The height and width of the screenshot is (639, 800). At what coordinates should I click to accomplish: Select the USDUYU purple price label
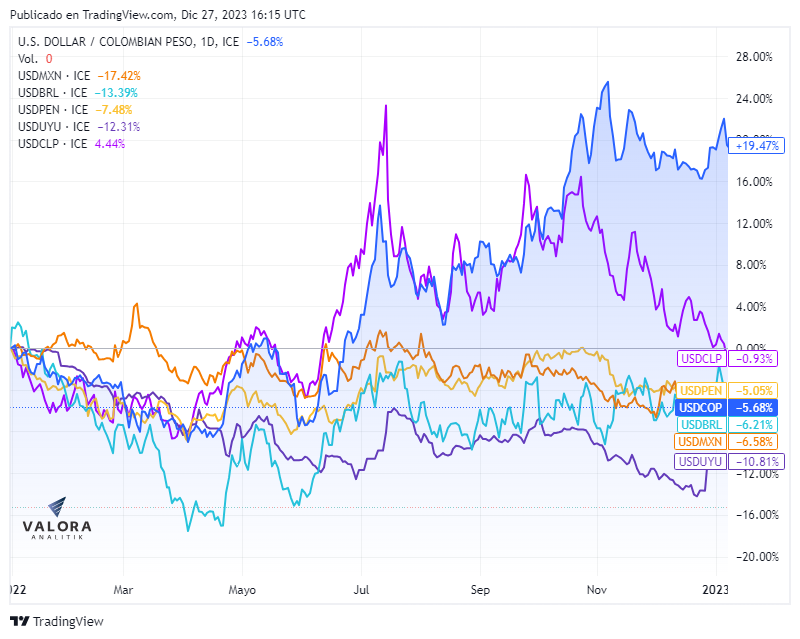pyautogui.click(x=699, y=461)
